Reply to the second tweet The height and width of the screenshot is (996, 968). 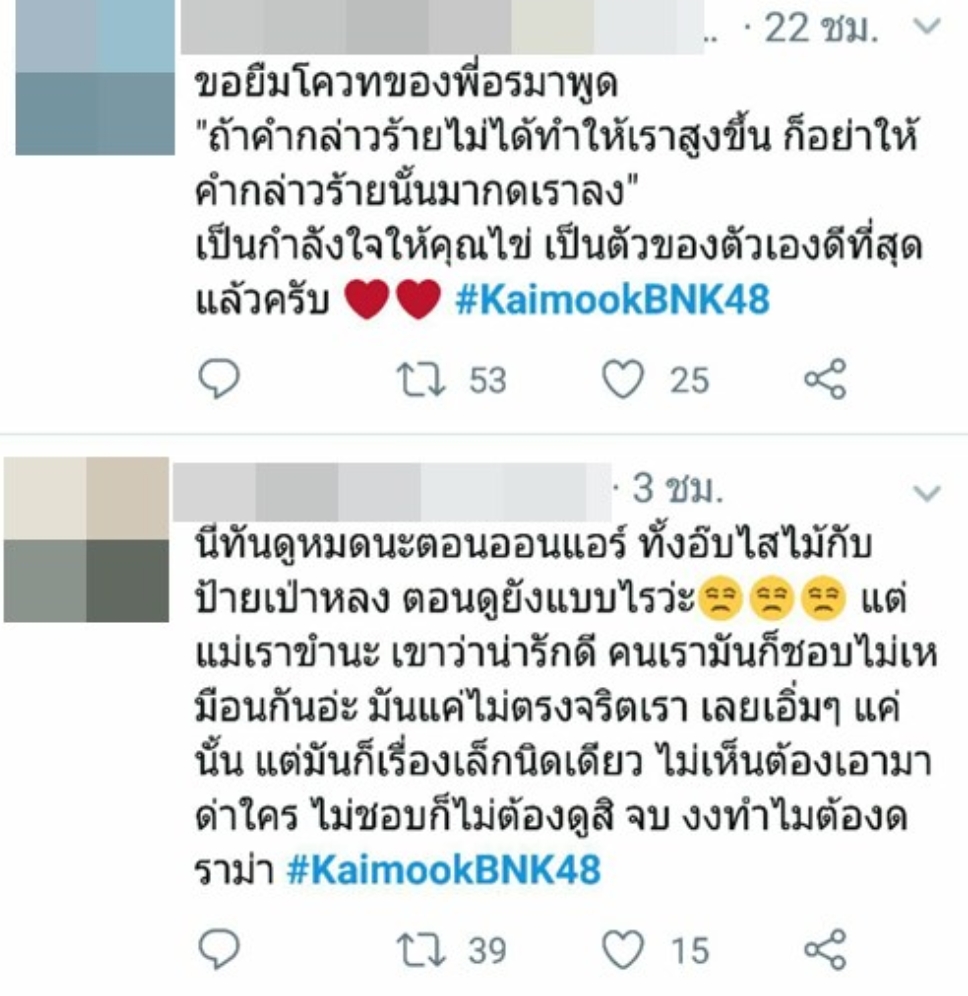(219, 949)
